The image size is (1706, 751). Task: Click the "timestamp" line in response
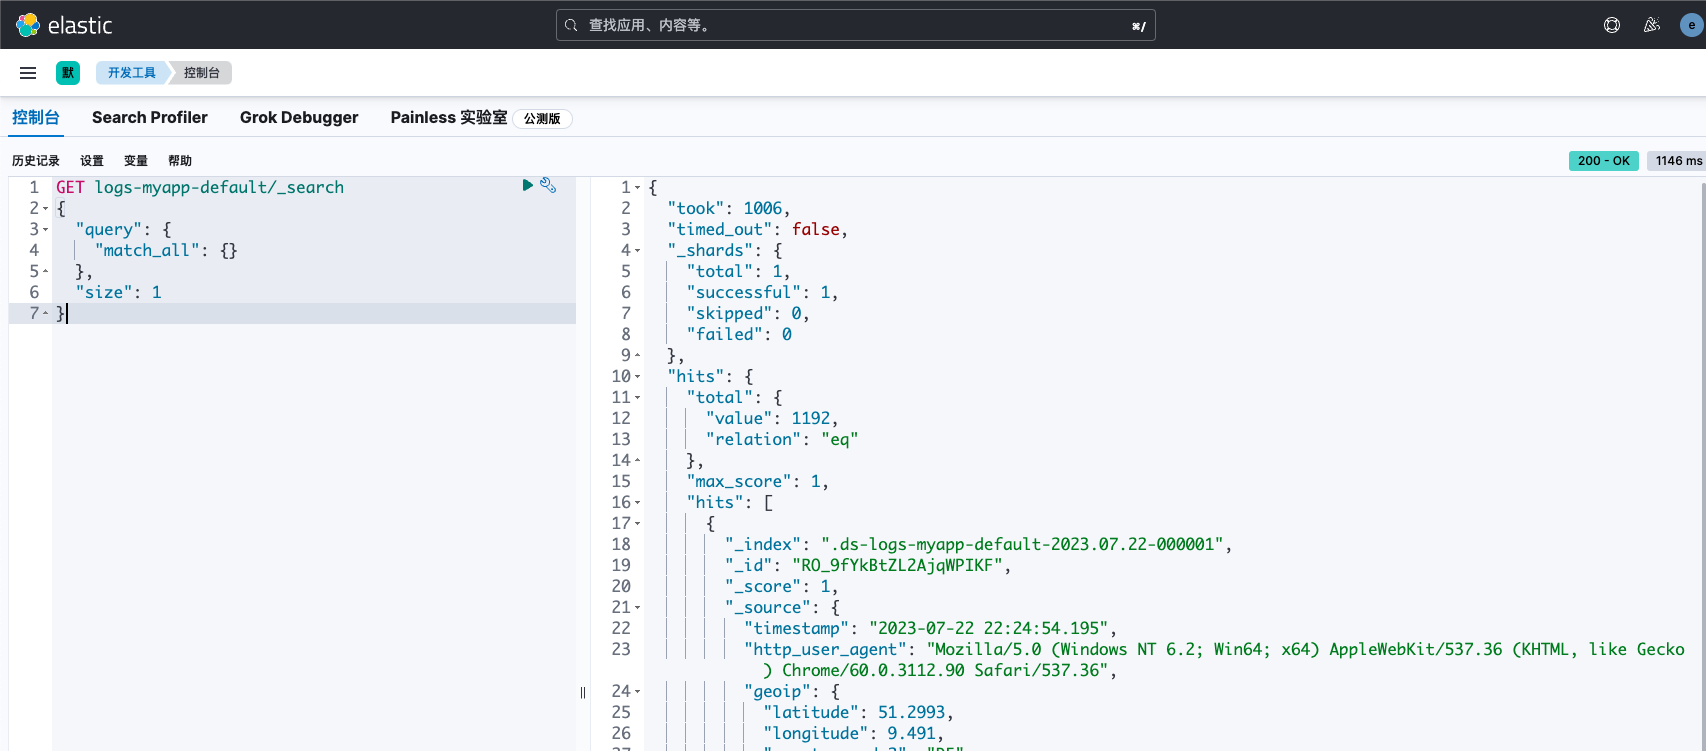[x=930, y=628]
